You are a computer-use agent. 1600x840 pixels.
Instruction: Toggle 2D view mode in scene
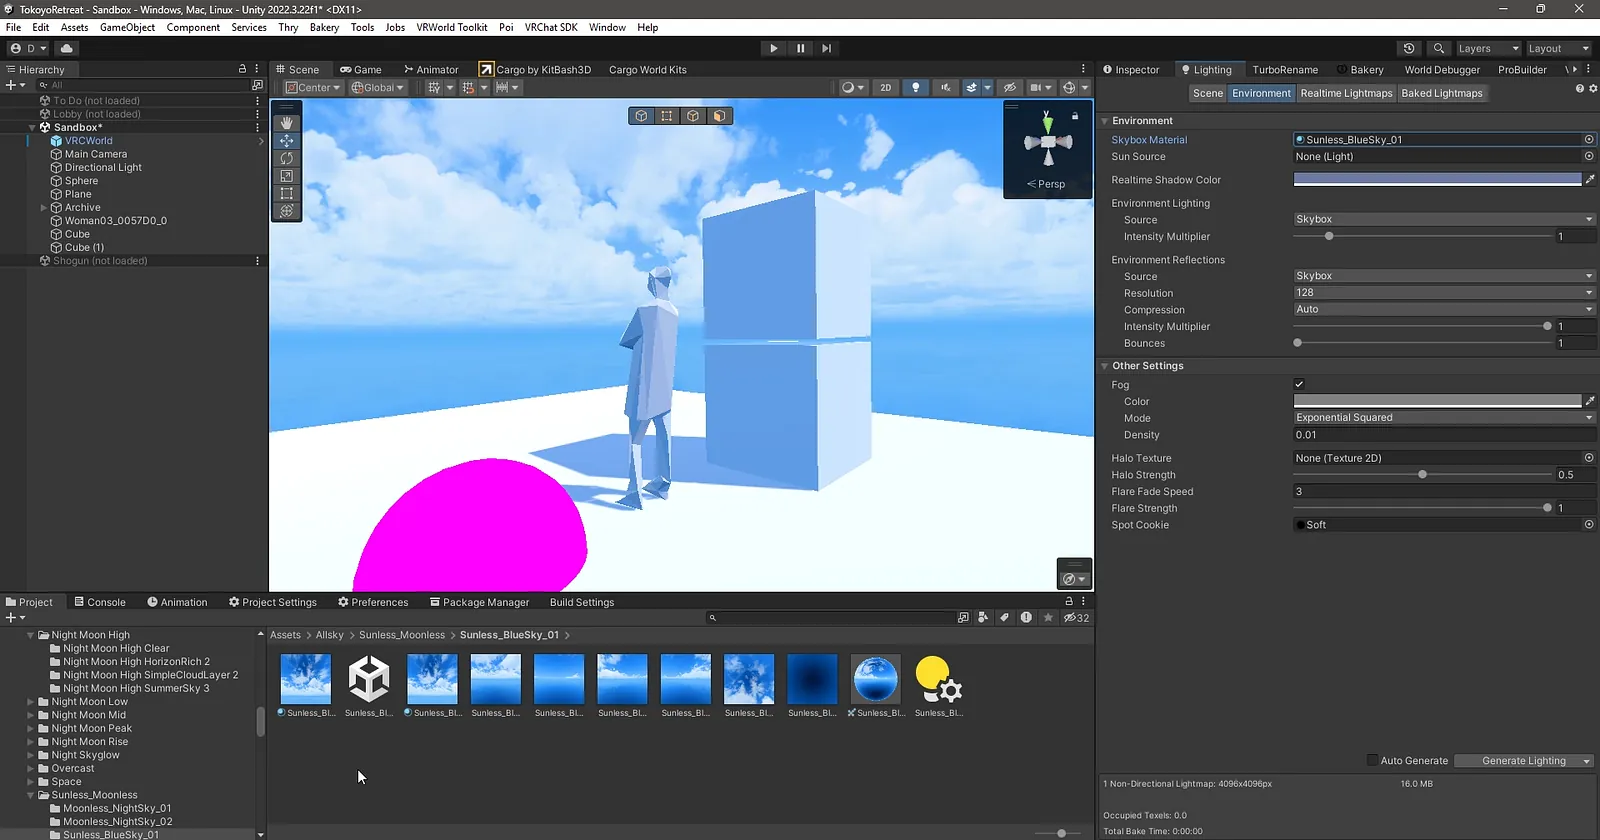pyautogui.click(x=885, y=87)
